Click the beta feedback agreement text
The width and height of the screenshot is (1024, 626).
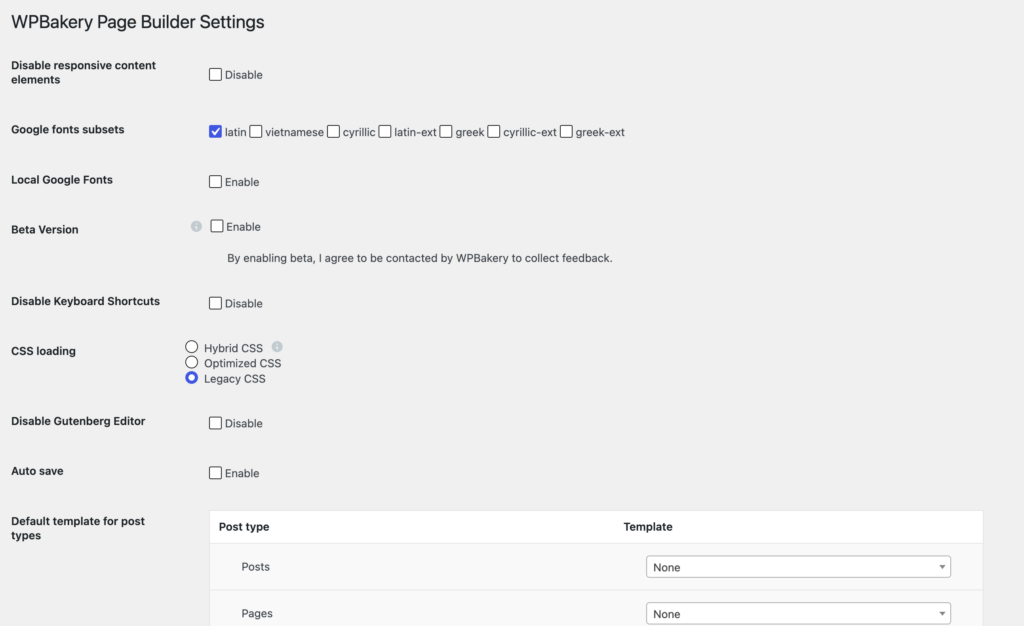(420, 258)
